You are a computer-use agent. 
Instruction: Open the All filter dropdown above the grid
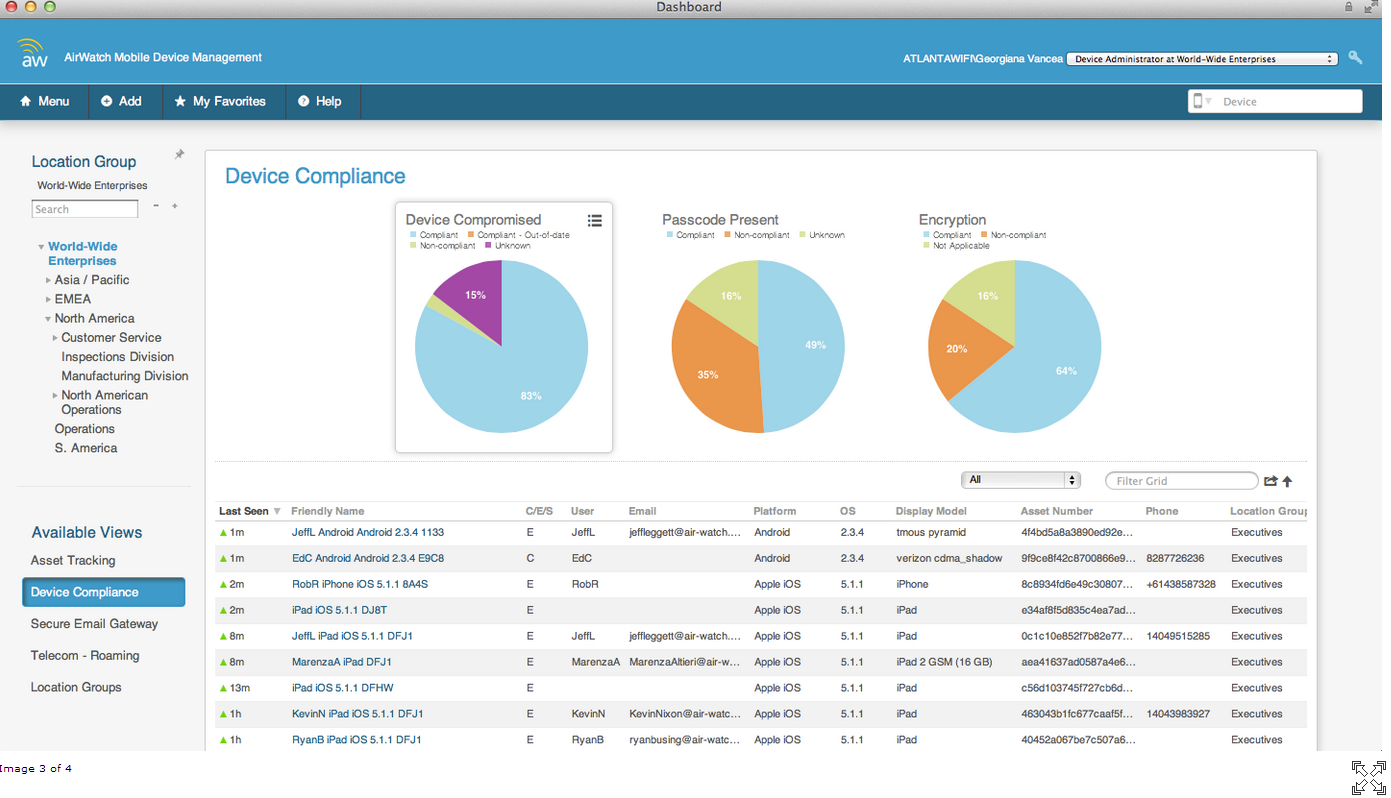1020,479
